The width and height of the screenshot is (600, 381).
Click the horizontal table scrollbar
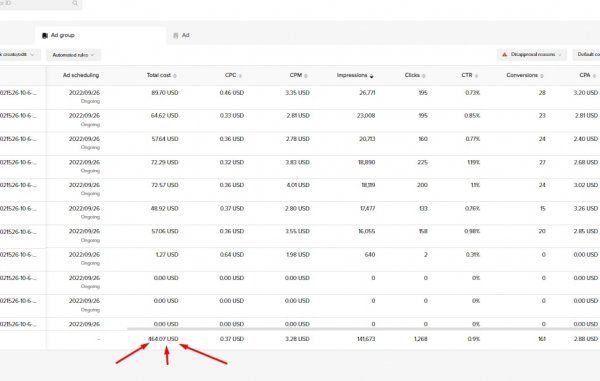pos(363,329)
